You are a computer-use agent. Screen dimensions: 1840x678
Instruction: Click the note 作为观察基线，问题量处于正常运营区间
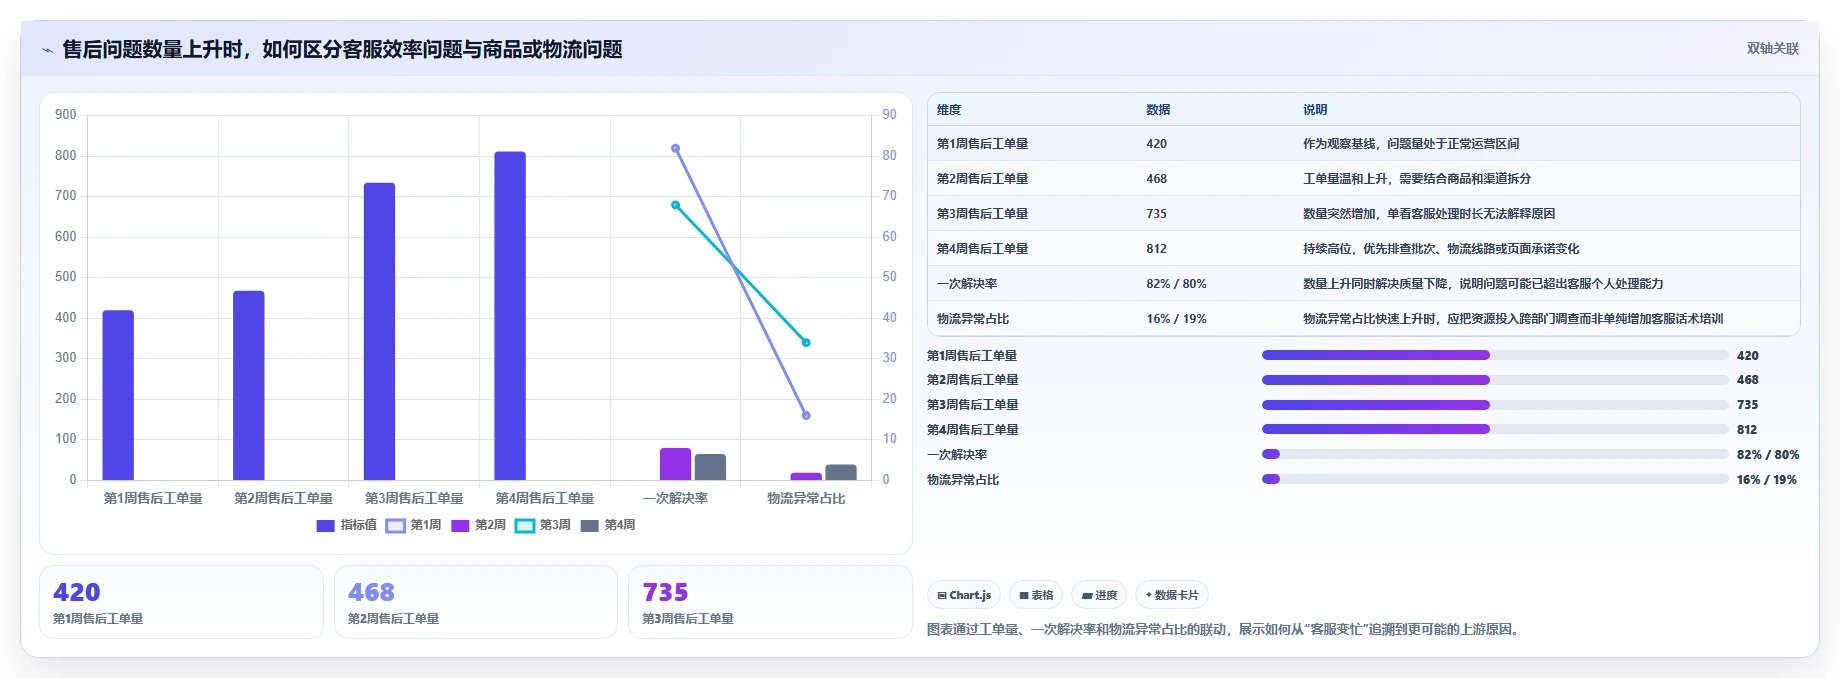(x=1411, y=144)
